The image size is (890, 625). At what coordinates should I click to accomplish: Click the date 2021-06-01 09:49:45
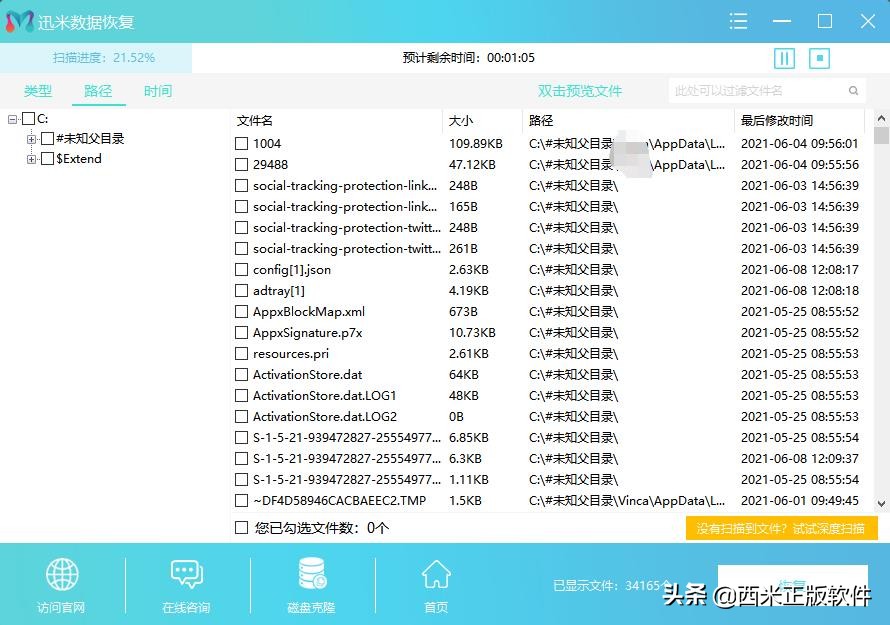pos(800,501)
